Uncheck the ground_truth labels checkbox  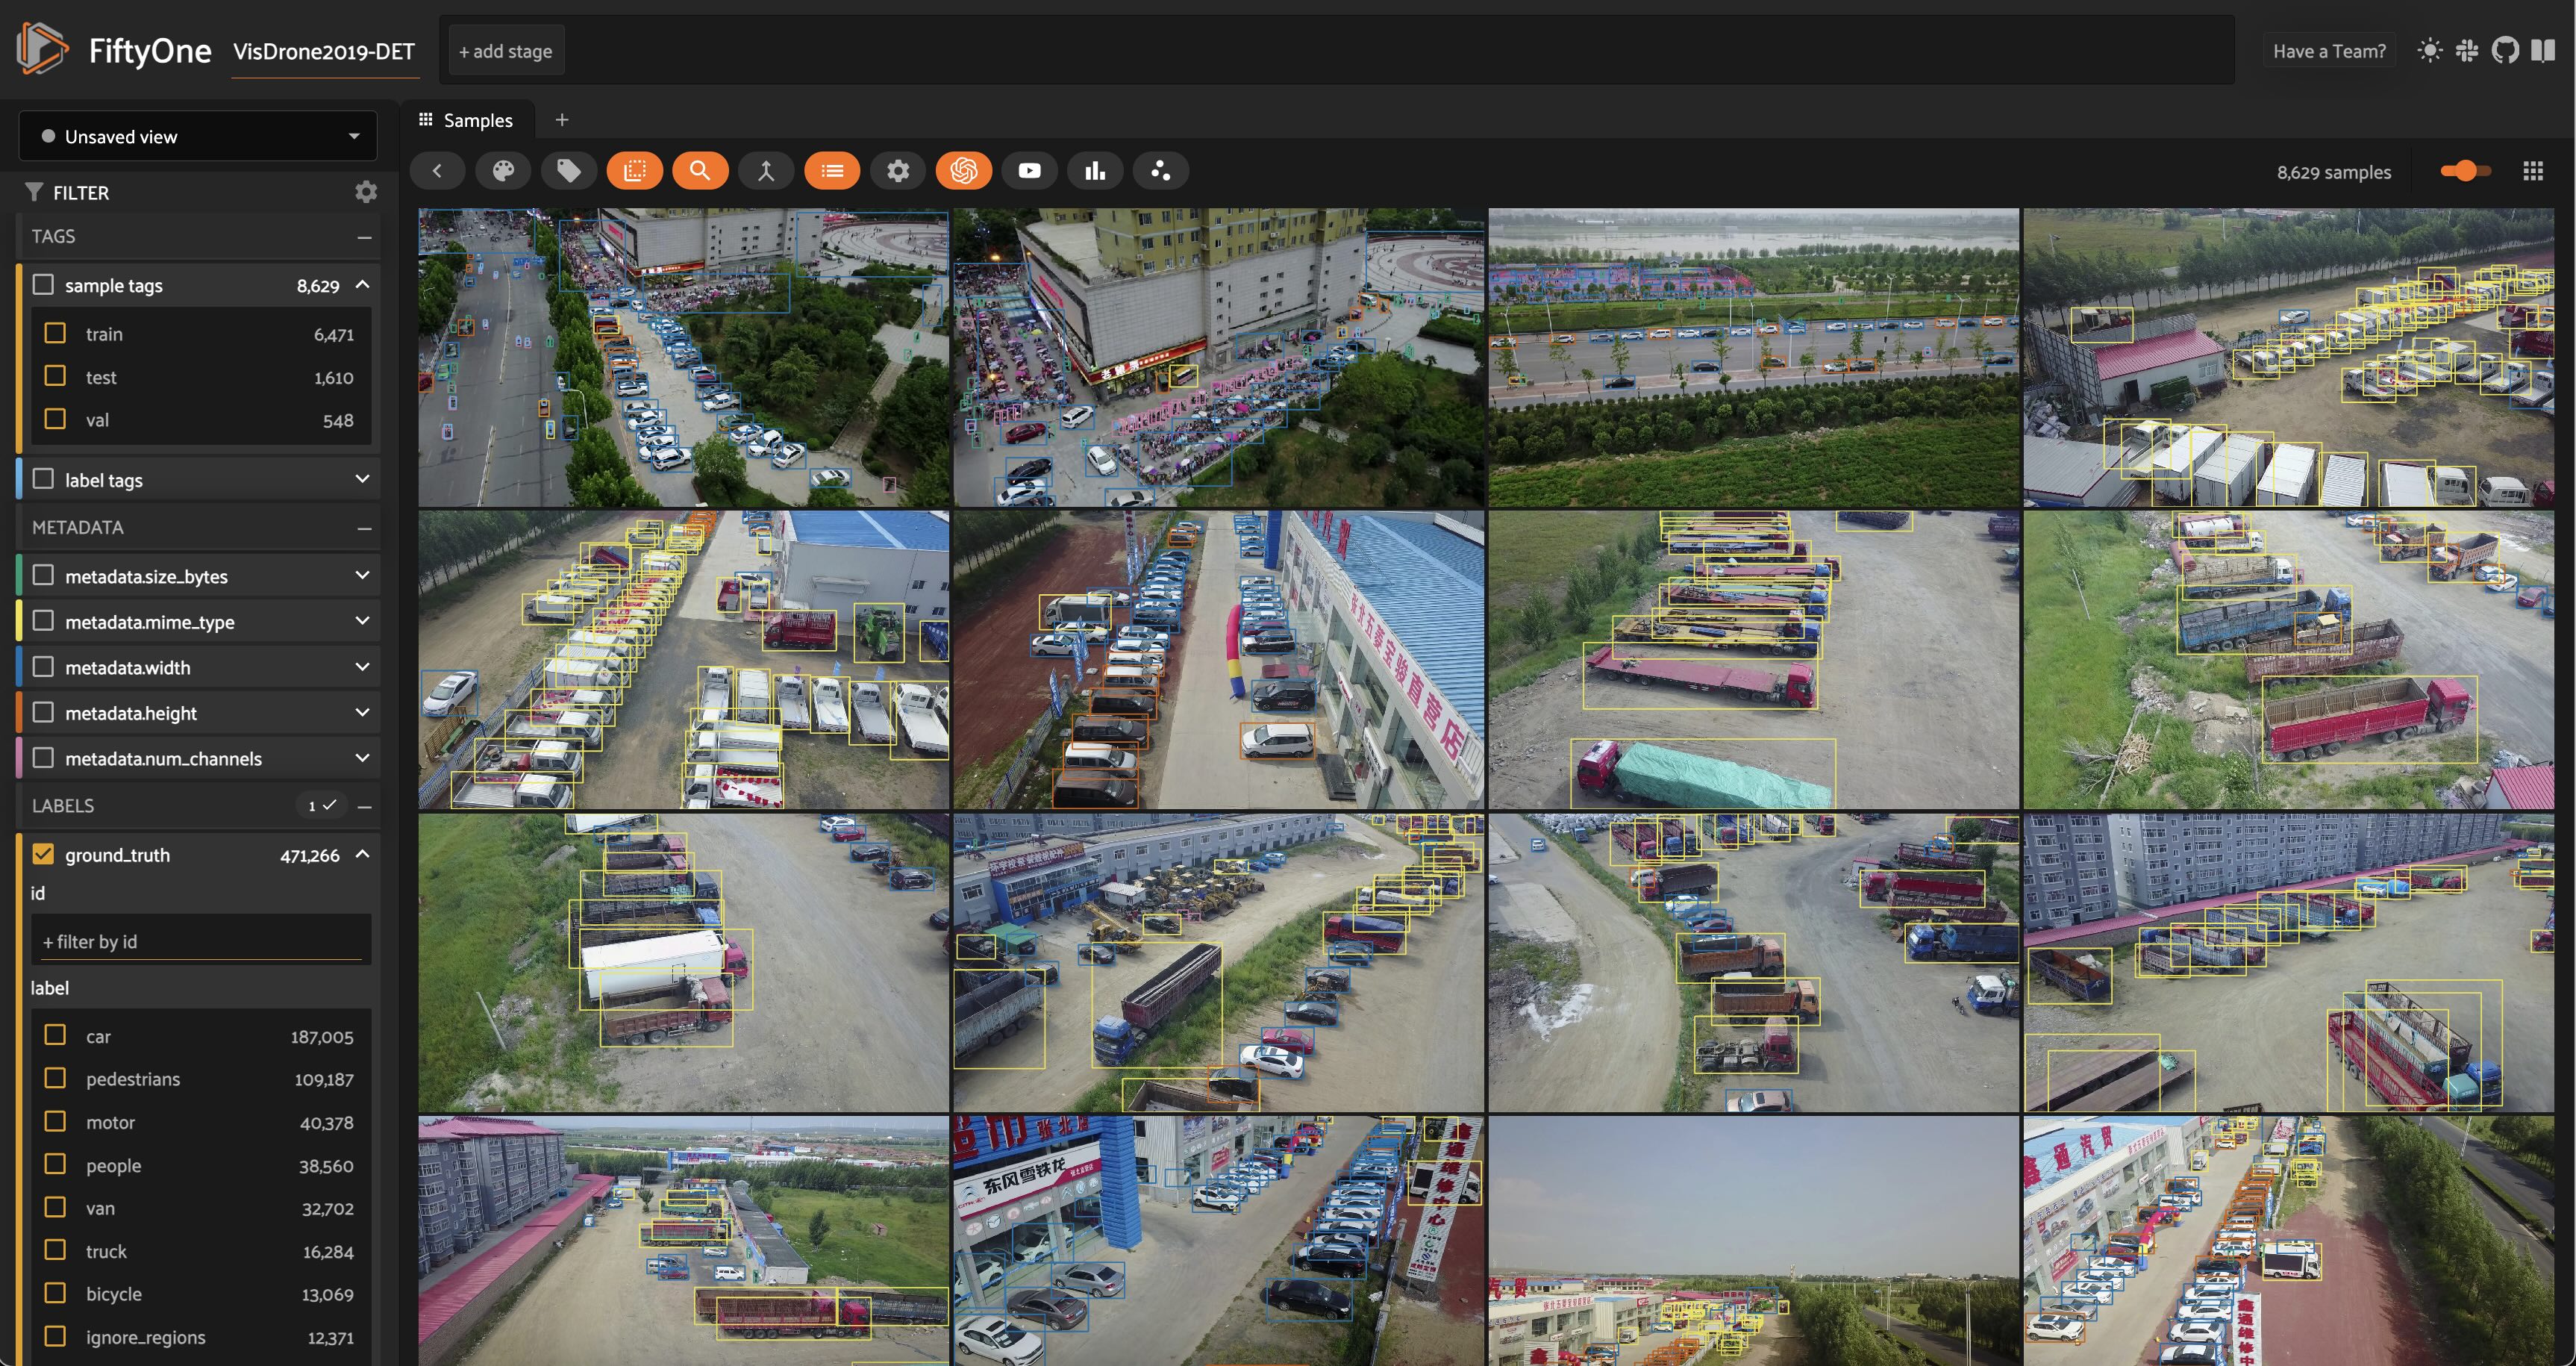click(43, 854)
